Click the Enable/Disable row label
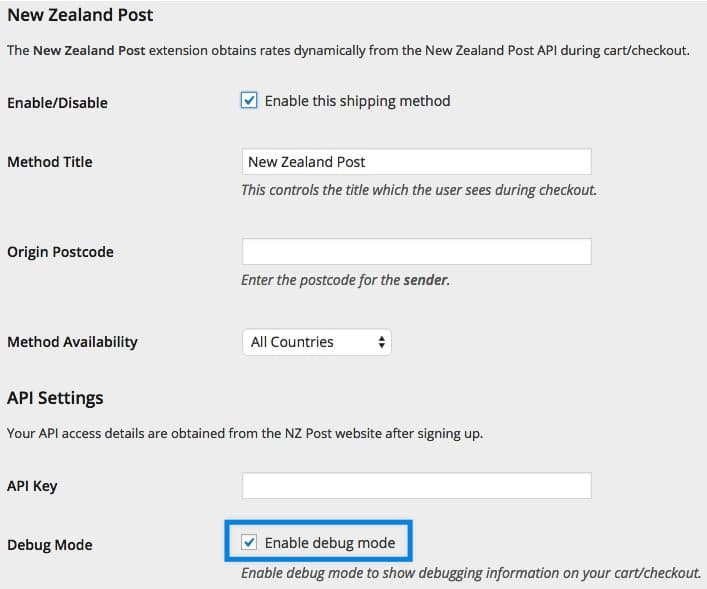Viewport: 707px width, 589px height. (x=57, y=102)
